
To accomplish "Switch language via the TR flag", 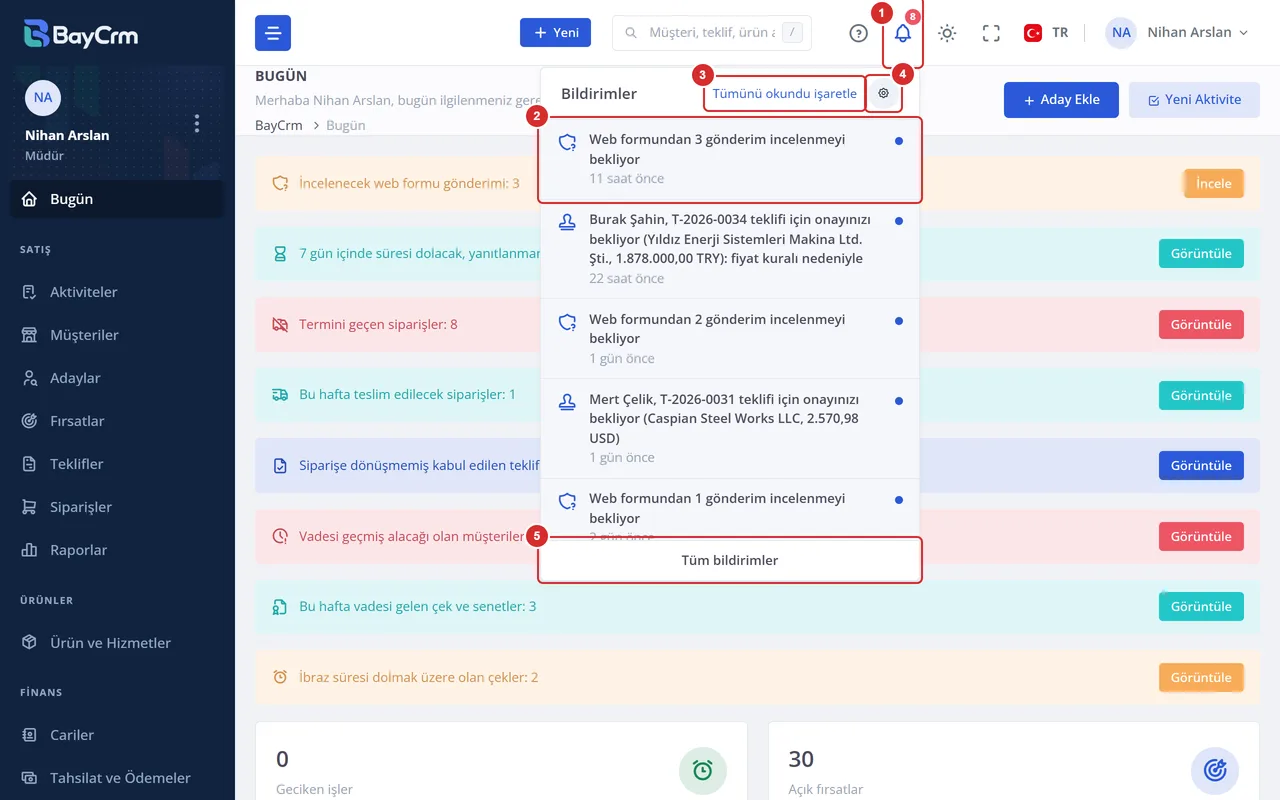I will coord(1046,33).
